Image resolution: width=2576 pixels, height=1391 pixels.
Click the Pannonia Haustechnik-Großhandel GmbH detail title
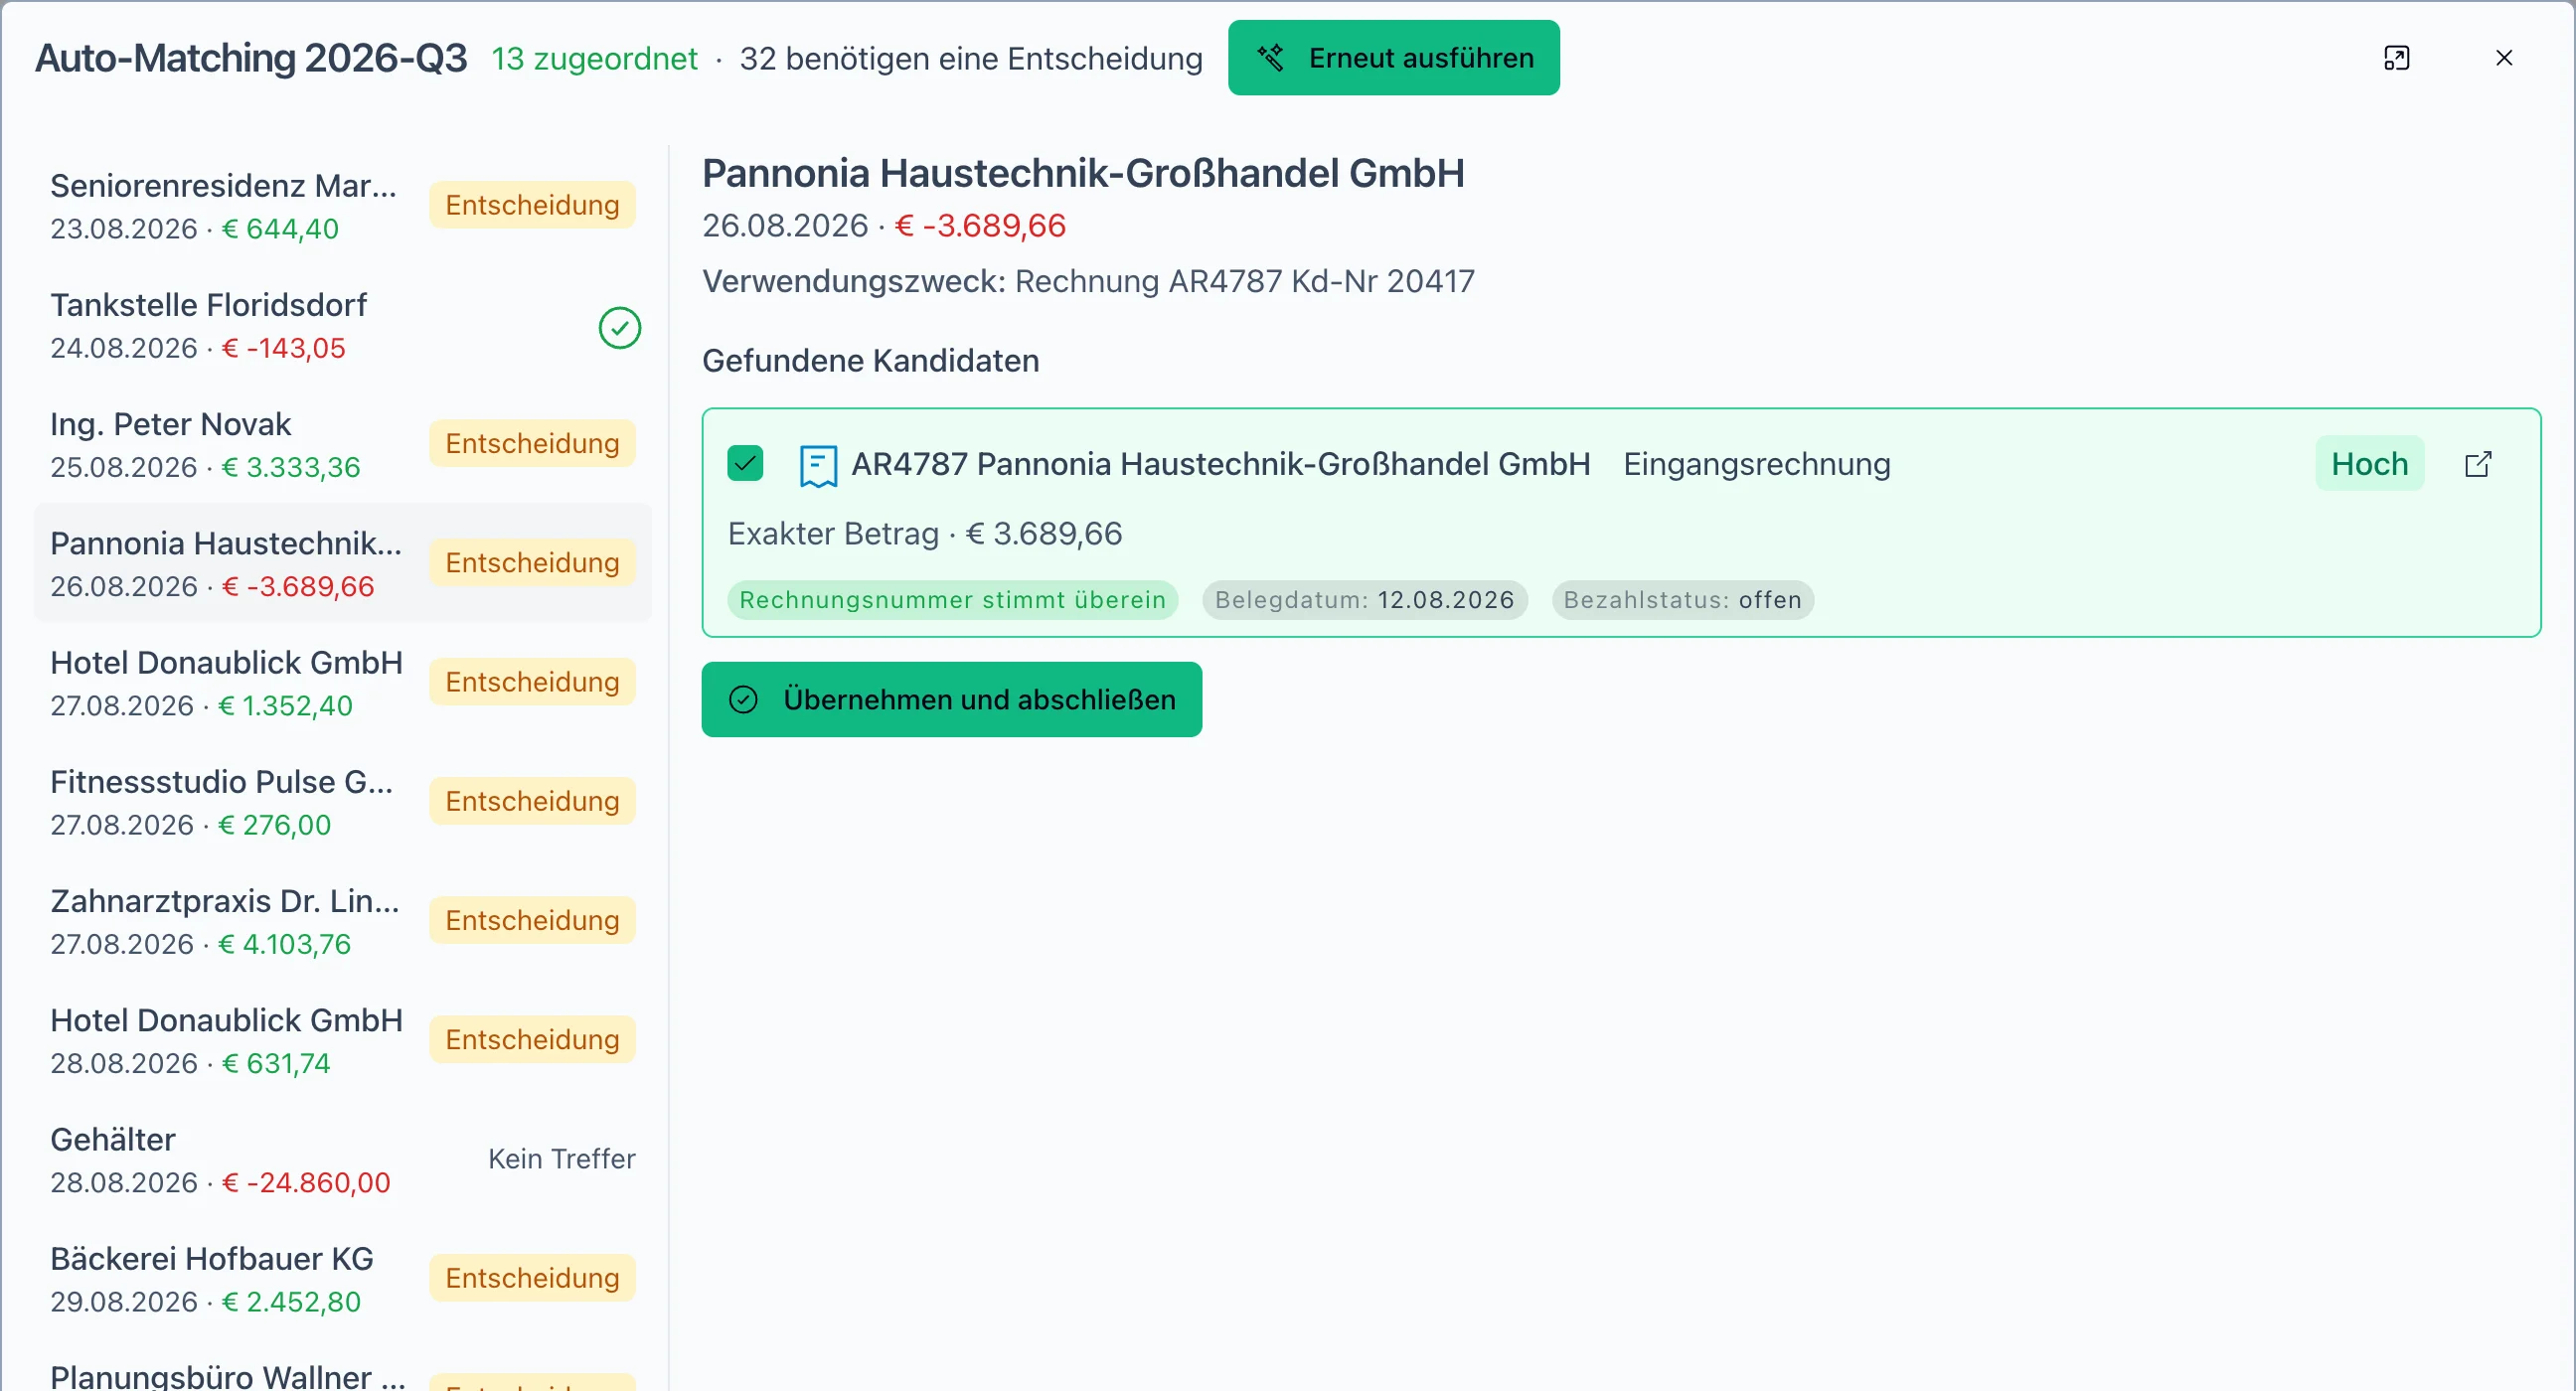pyautogui.click(x=1083, y=174)
